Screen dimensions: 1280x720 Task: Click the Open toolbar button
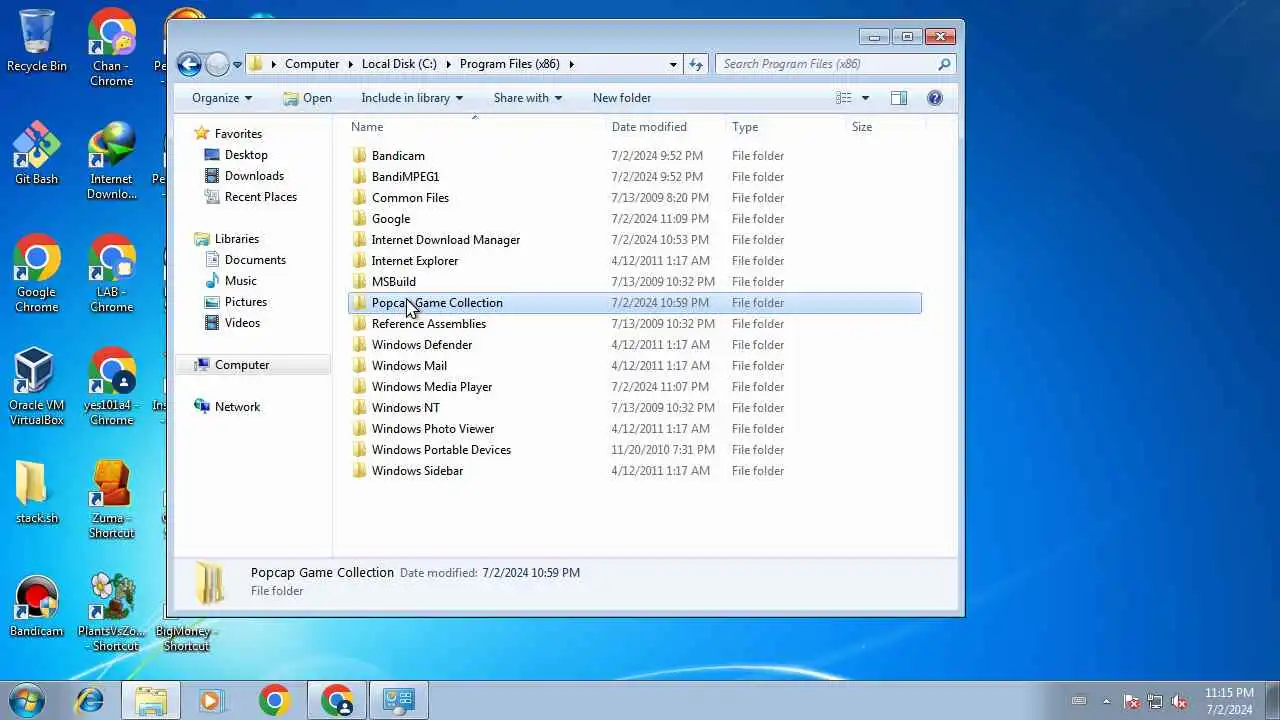pos(307,98)
